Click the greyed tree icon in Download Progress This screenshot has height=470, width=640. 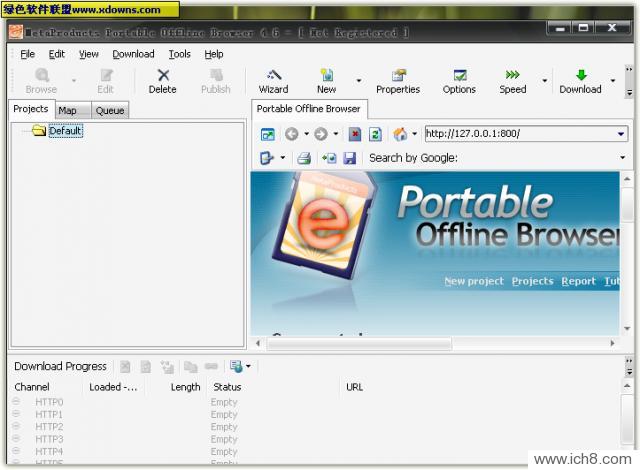tap(167, 367)
